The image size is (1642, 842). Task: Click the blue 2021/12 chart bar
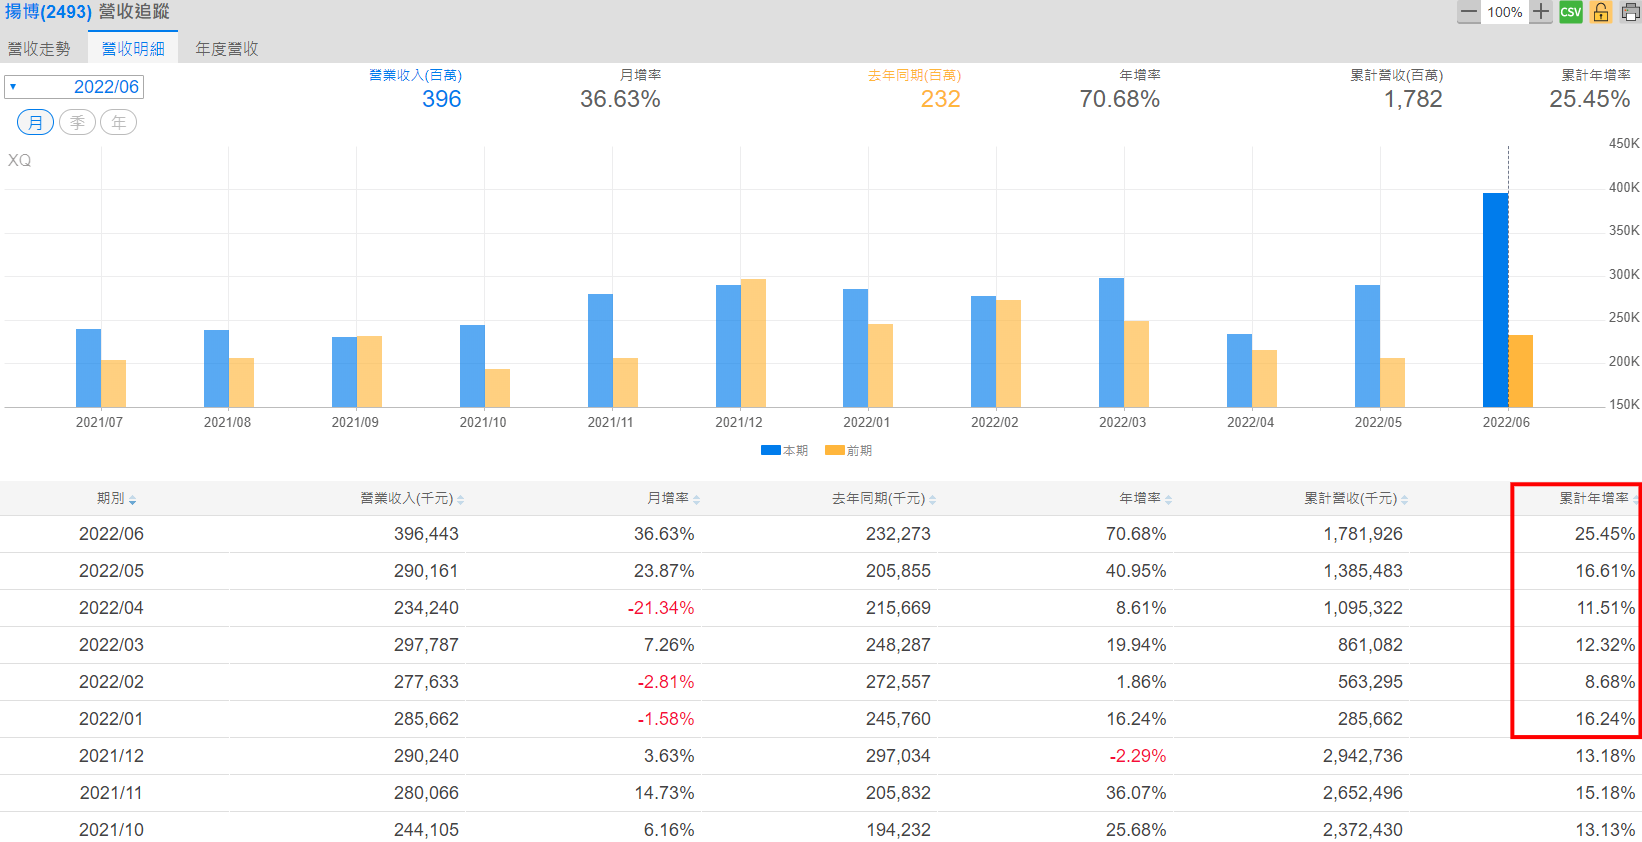[728, 346]
